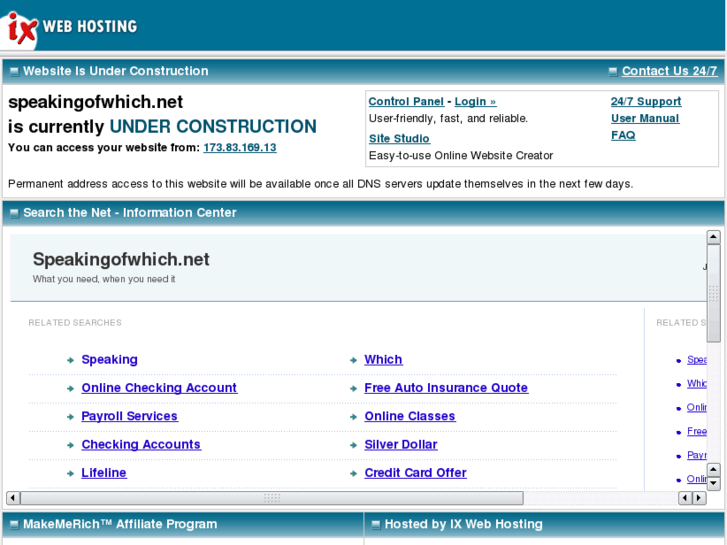Click the inner frame scrollbar up arrow
This screenshot has height=545, width=727.
[x=713, y=237]
